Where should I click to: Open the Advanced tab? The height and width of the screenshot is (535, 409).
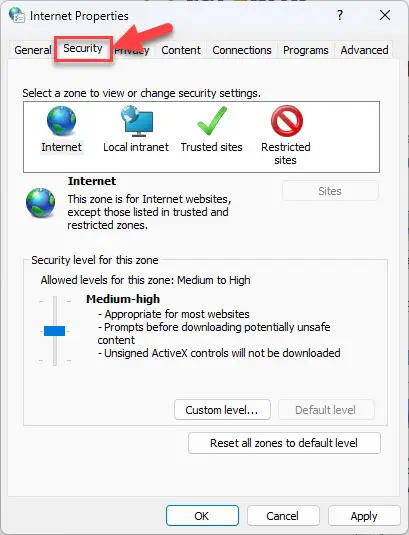[364, 50]
